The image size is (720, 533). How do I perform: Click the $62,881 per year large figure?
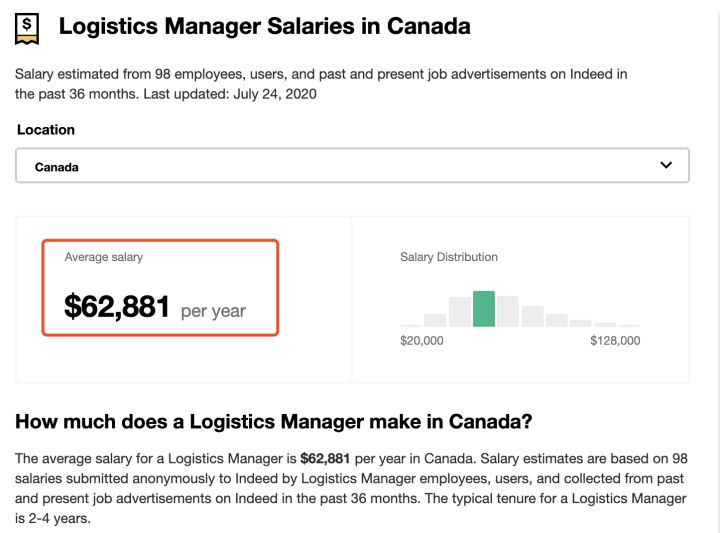155,307
